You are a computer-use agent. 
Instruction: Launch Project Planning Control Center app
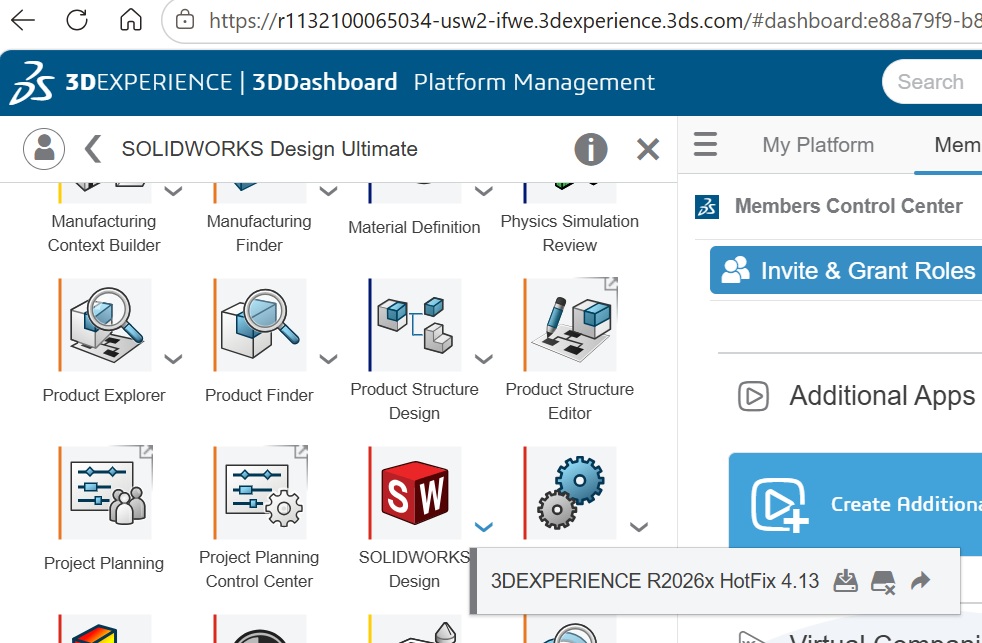tap(260, 493)
